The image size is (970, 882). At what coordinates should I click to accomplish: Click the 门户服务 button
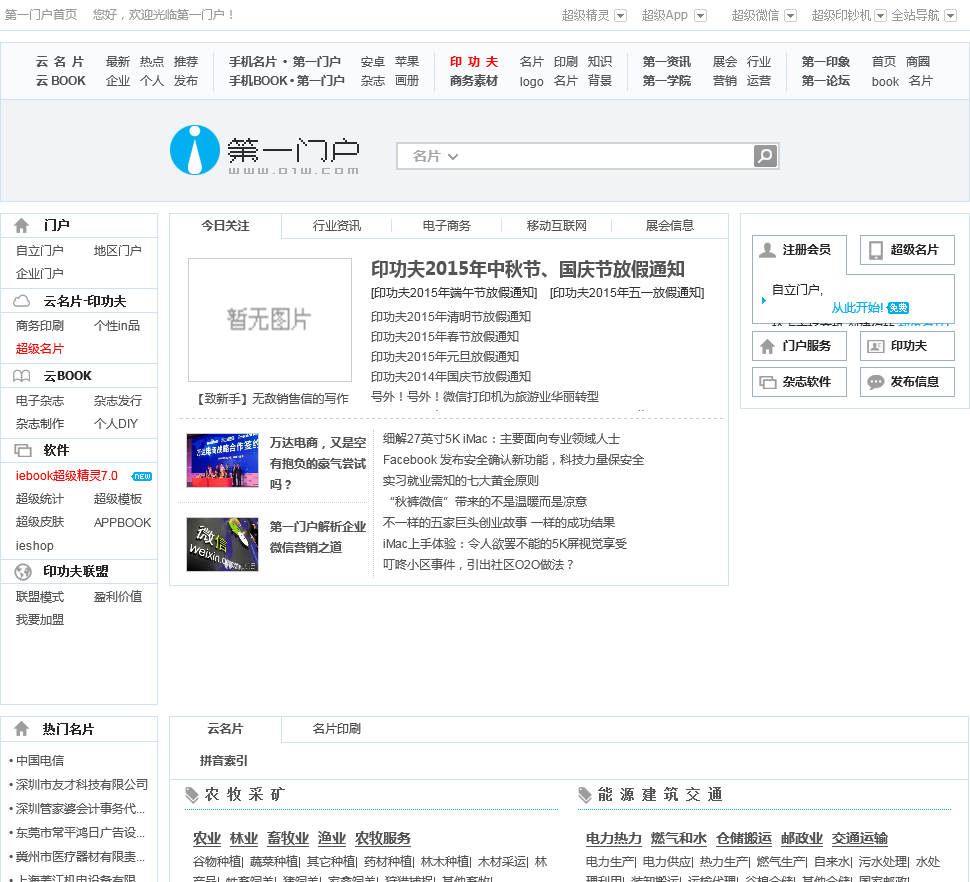[799, 346]
